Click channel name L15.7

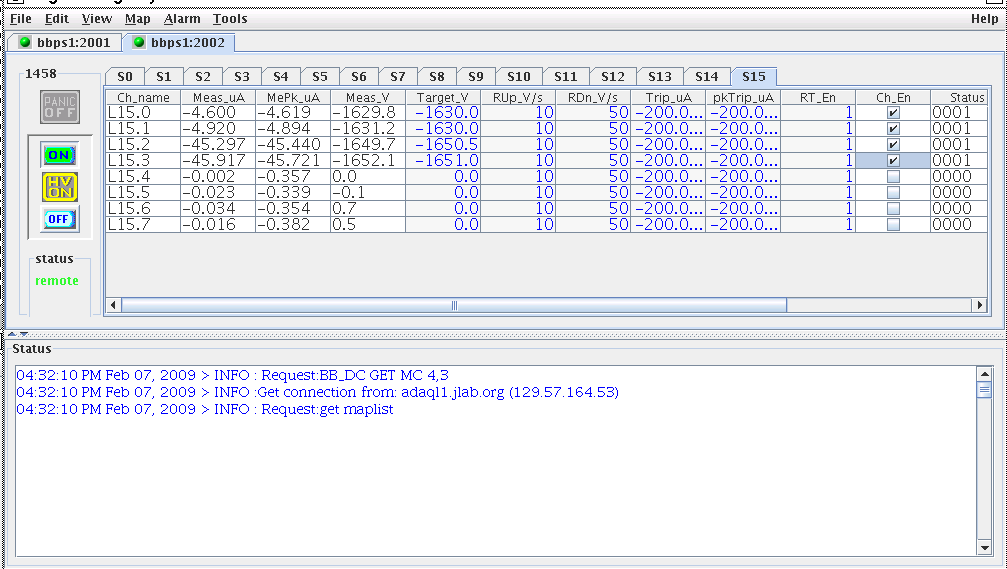pyautogui.click(x=143, y=225)
